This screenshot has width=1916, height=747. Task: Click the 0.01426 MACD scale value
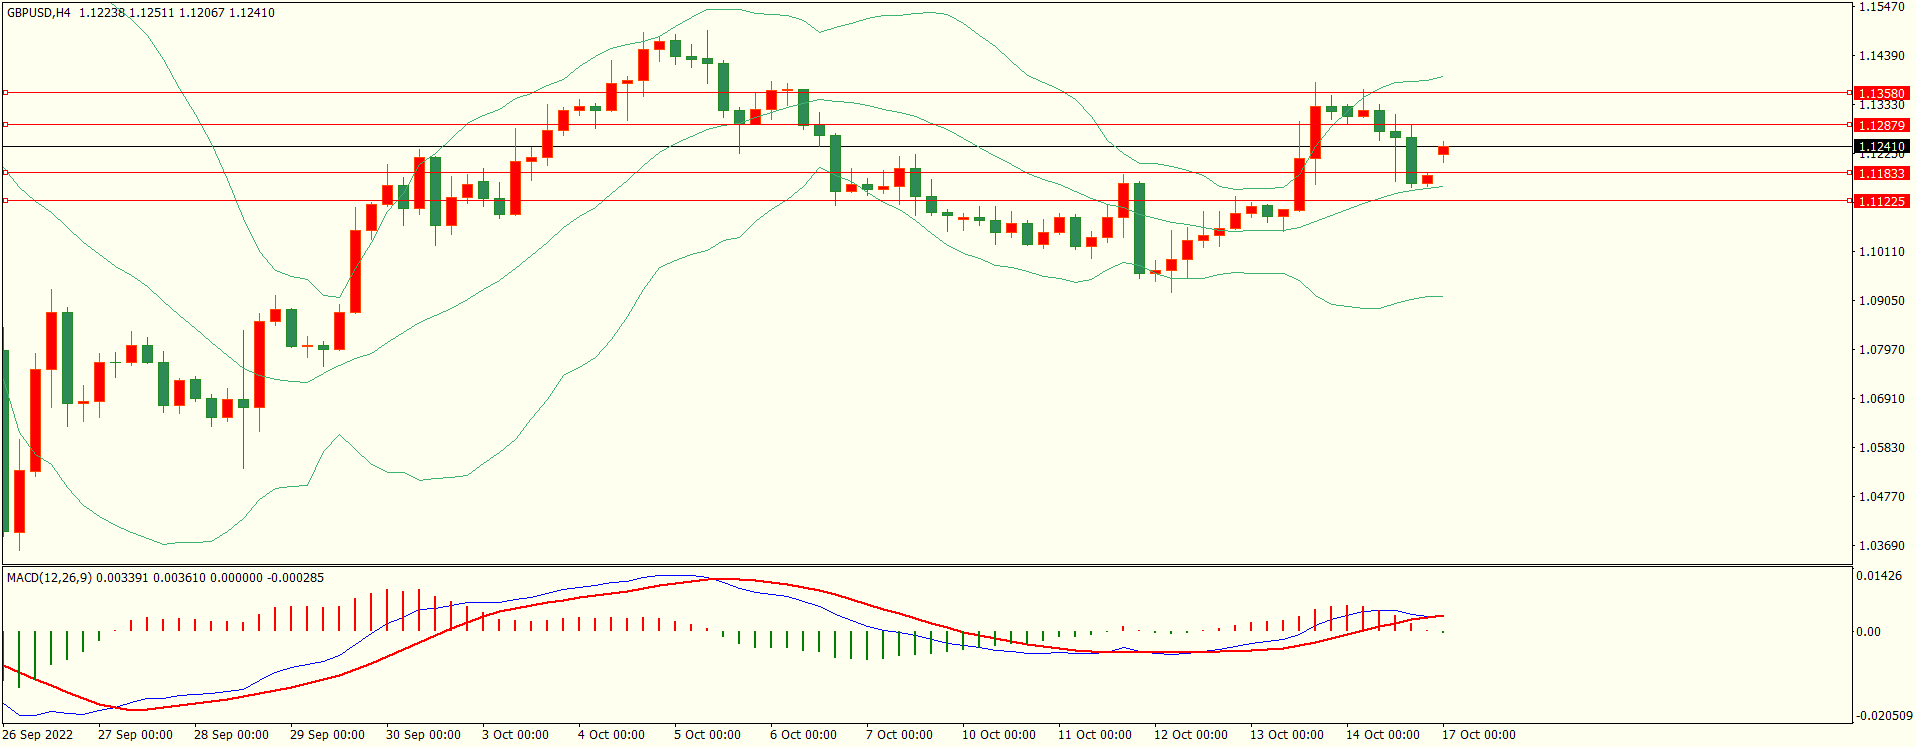[x=1878, y=576]
